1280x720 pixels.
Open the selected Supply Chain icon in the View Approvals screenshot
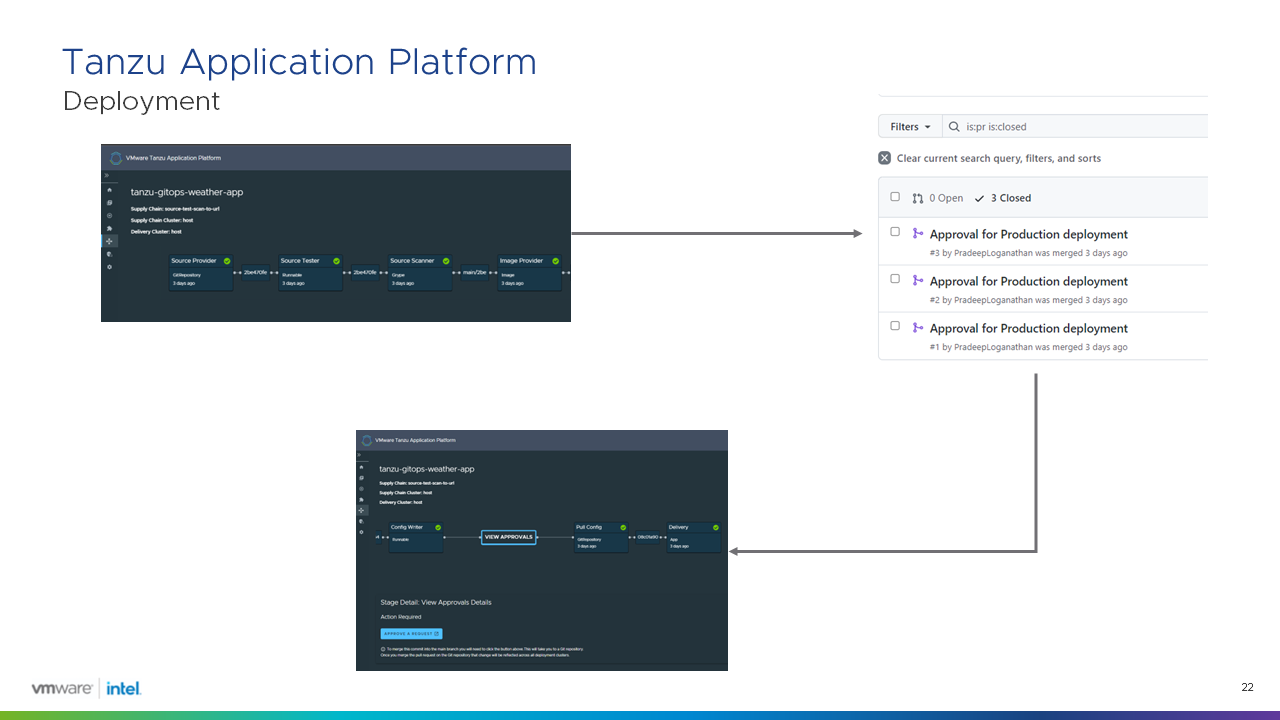pyautogui.click(x=361, y=510)
